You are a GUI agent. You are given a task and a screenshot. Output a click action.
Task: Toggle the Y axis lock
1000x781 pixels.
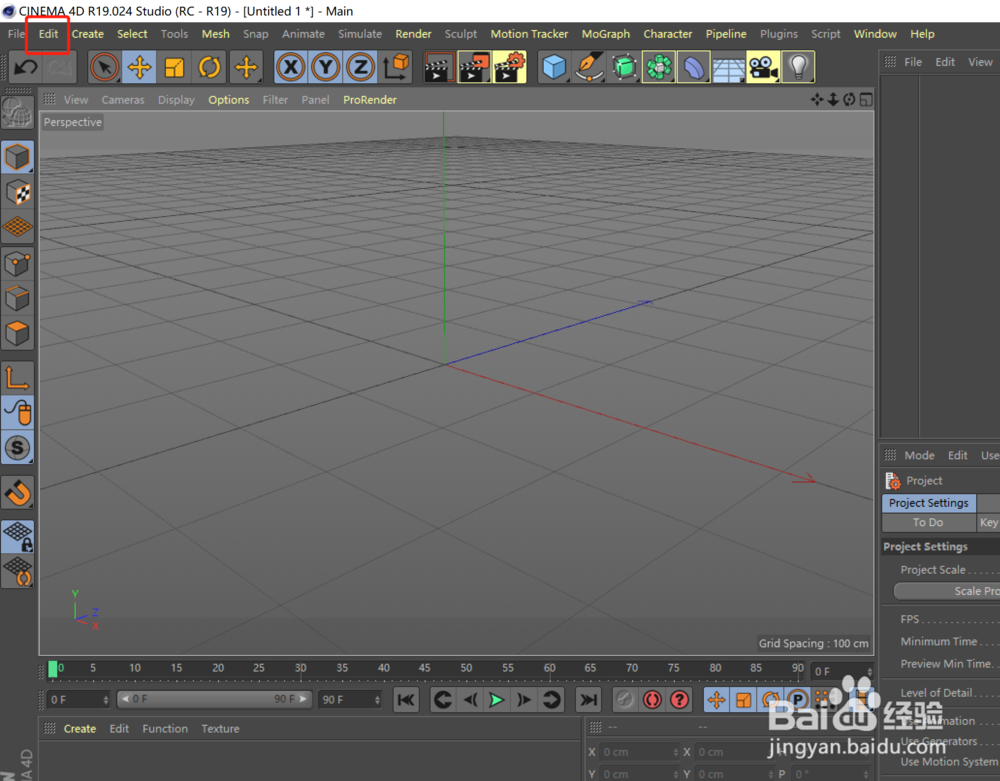[326, 67]
